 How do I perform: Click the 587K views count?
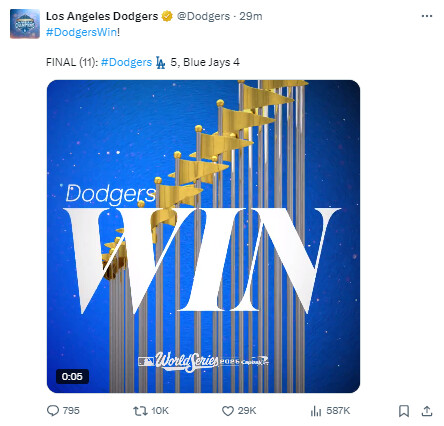click(x=338, y=411)
